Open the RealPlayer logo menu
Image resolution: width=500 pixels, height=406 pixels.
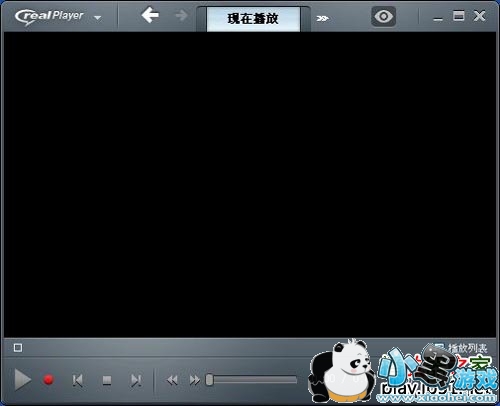[49, 17]
